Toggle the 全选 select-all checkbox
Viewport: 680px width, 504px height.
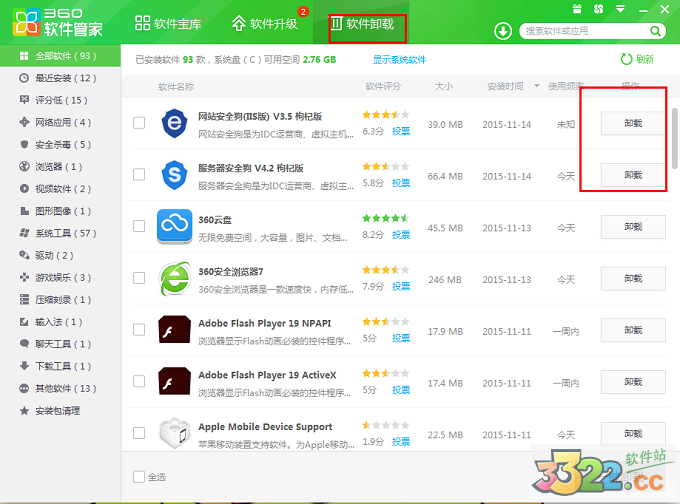[139, 477]
